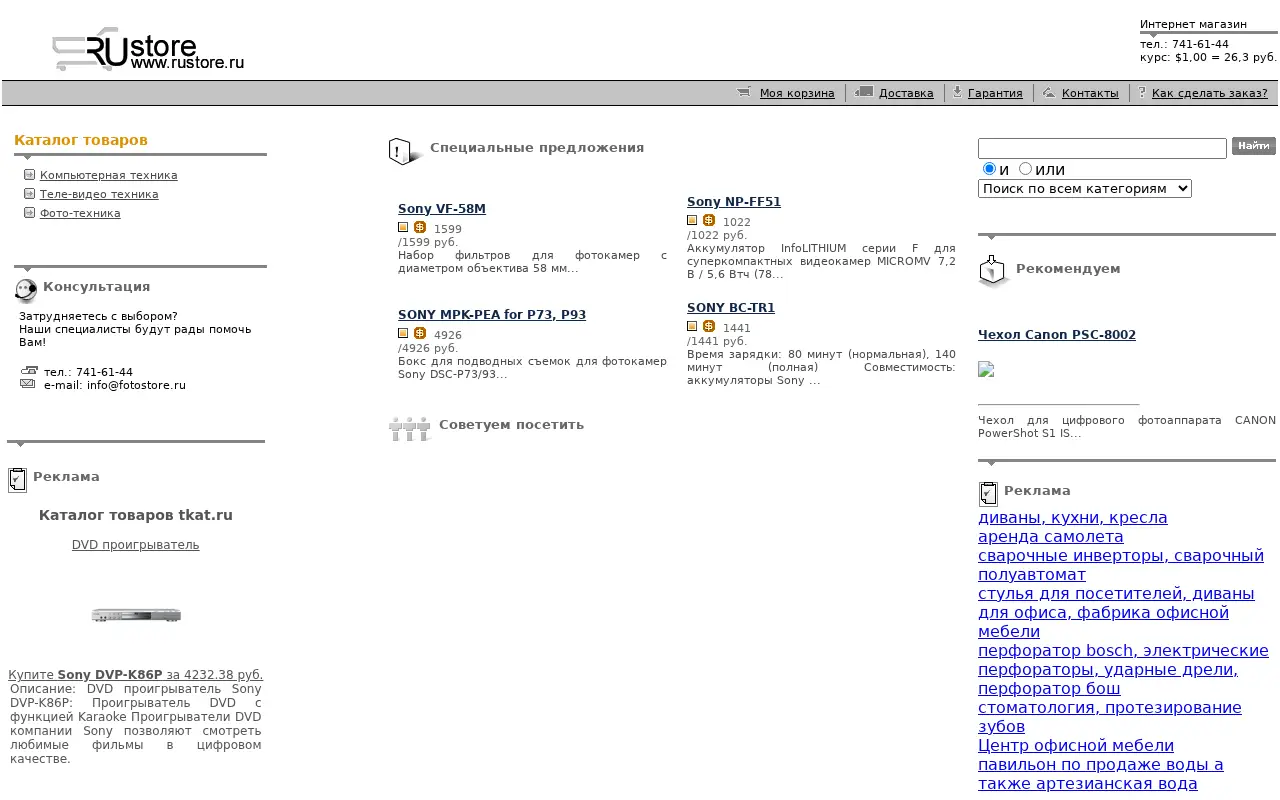This screenshot has width=1280, height=800.
Task: Click the delivery truck icon beside Доставка
Action: [x=864, y=92]
